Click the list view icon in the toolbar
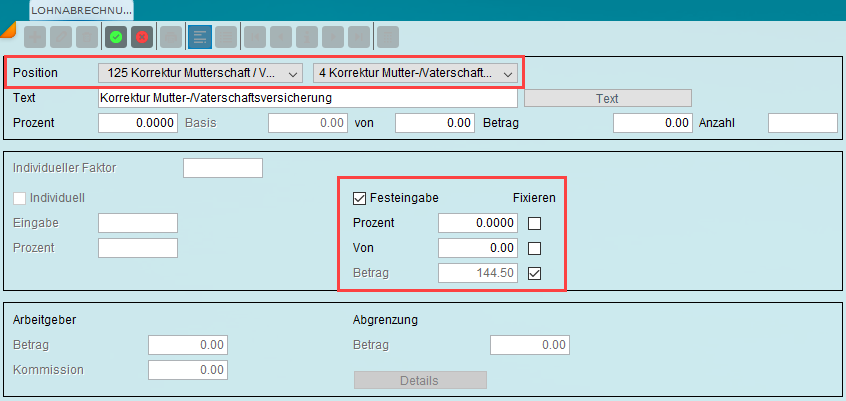846x401 pixels. coord(226,37)
